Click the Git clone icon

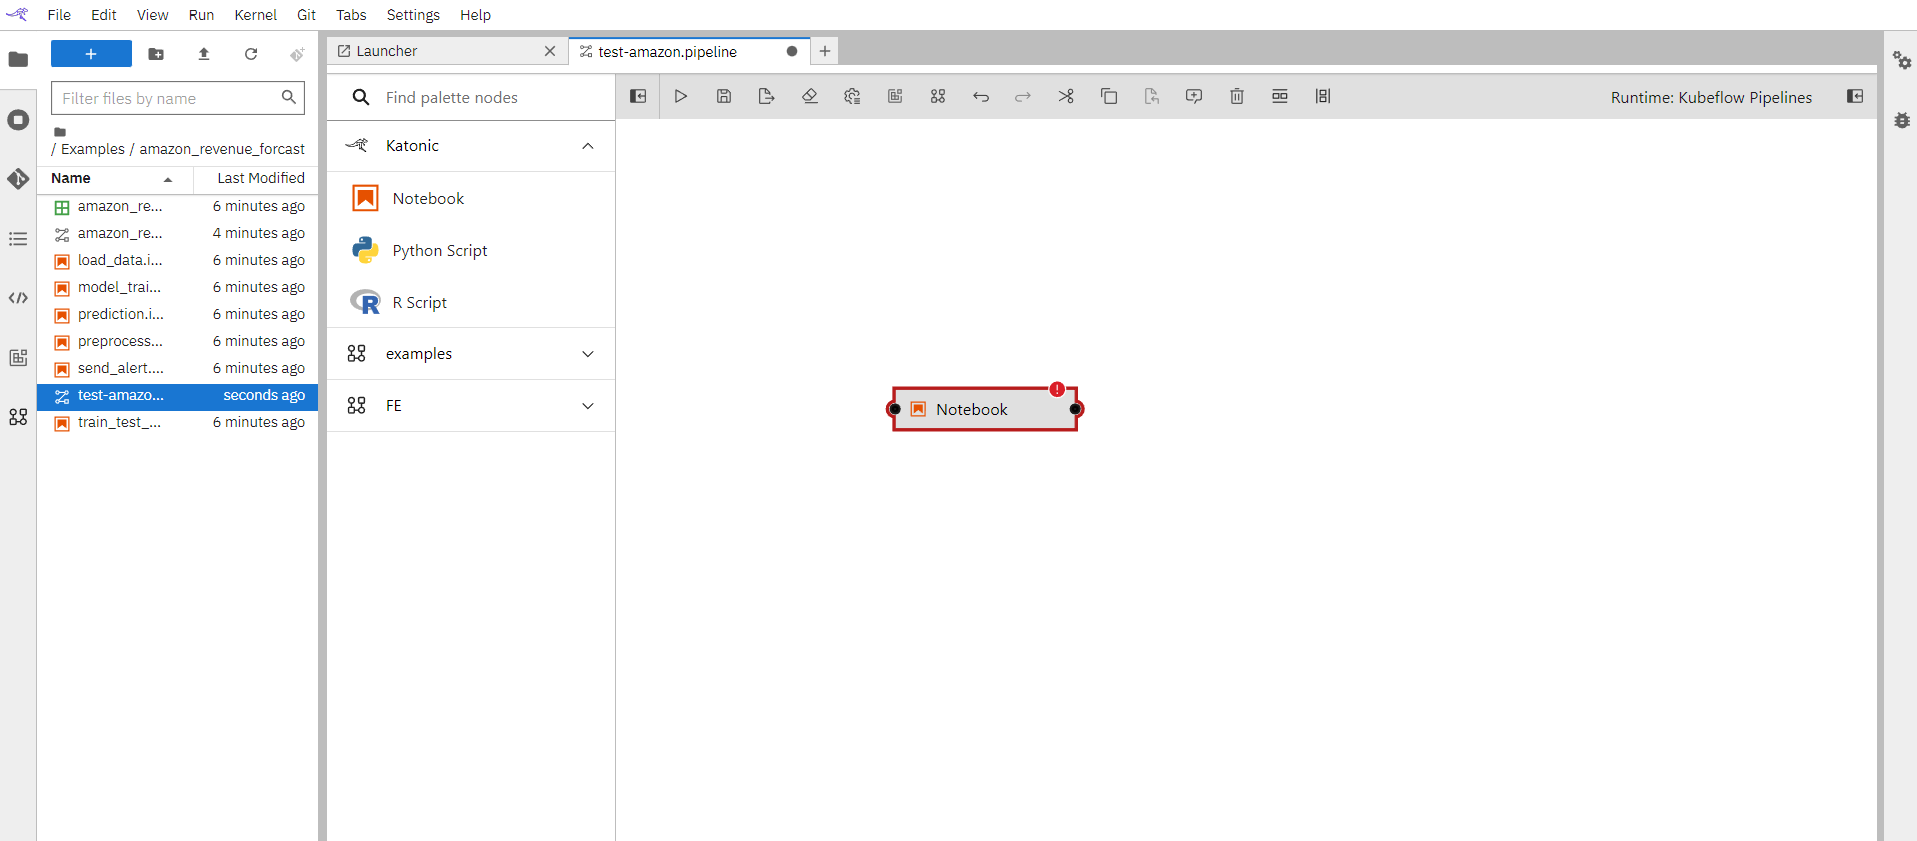[297, 54]
